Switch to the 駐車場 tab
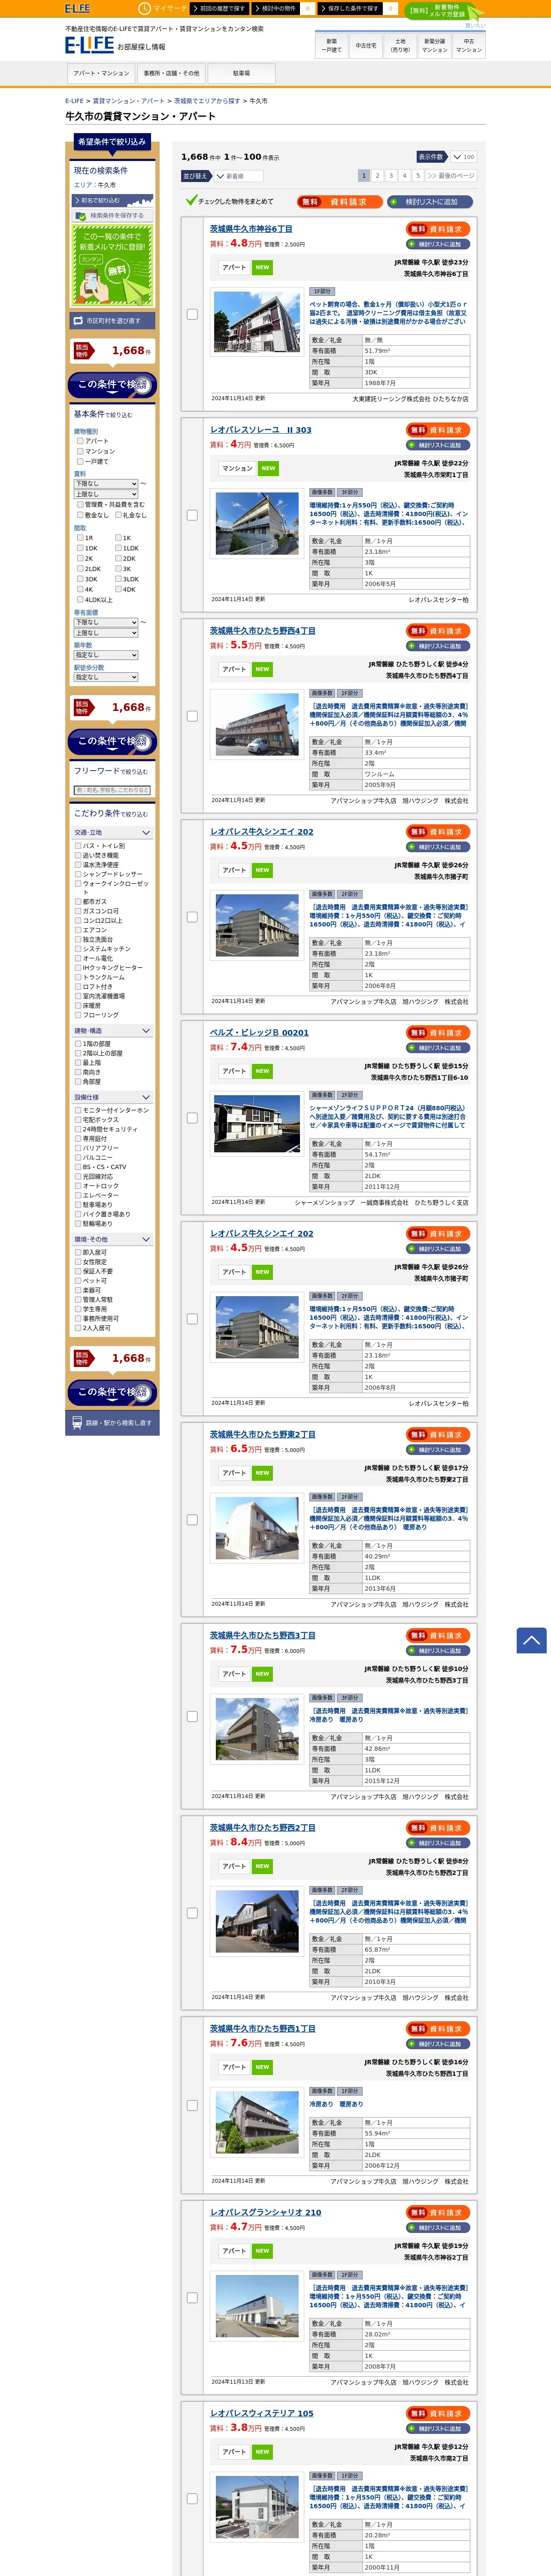The height and width of the screenshot is (2576, 551). click(x=241, y=73)
